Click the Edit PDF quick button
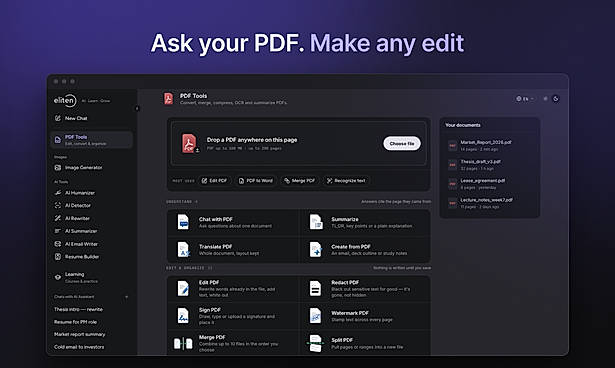The width and height of the screenshot is (615, 368). (215, 180)
